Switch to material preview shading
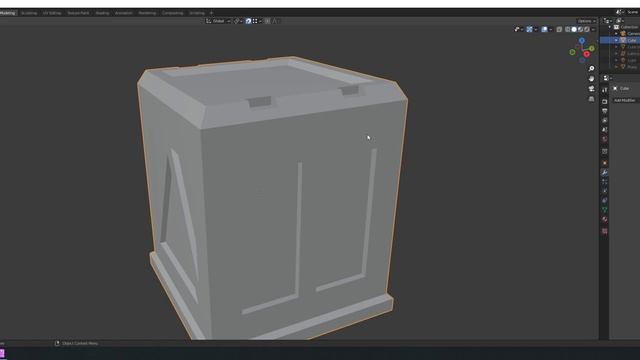 point(580,29)
